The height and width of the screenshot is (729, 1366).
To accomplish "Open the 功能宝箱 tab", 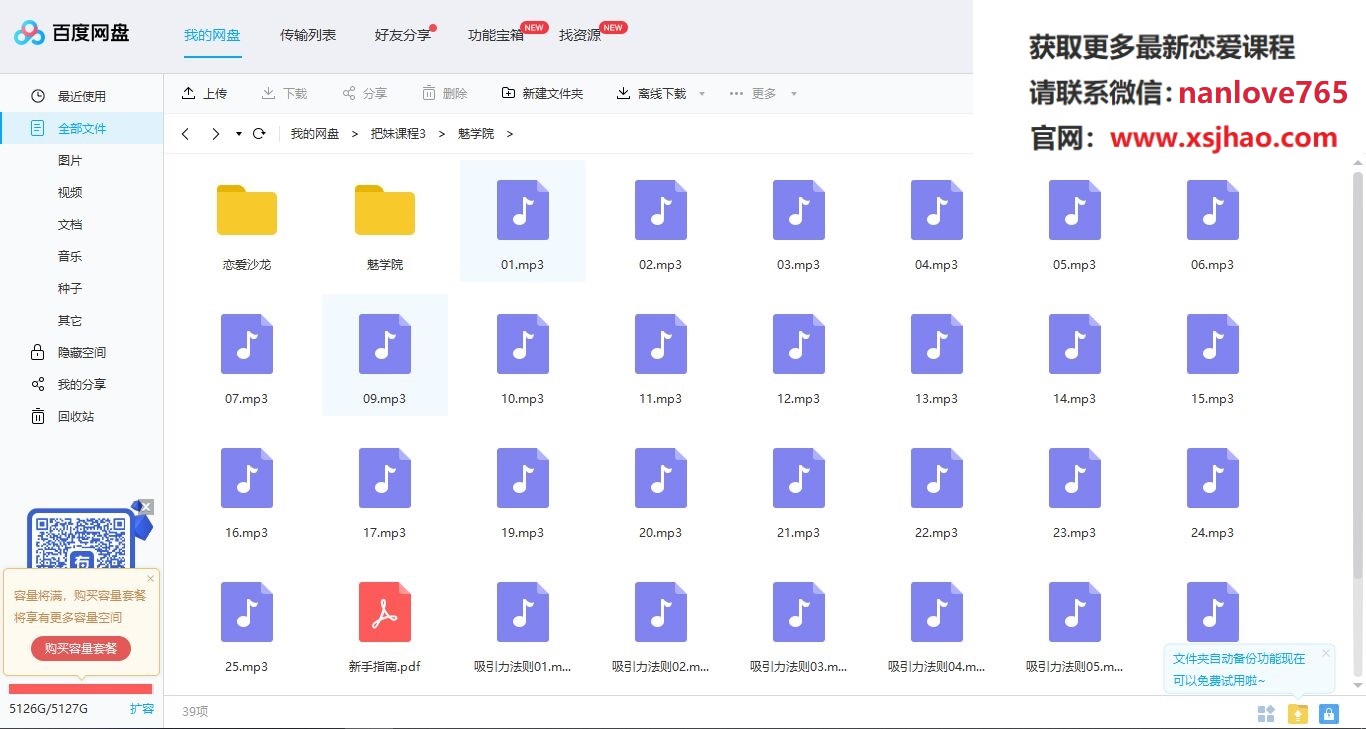I will [496, 35].
